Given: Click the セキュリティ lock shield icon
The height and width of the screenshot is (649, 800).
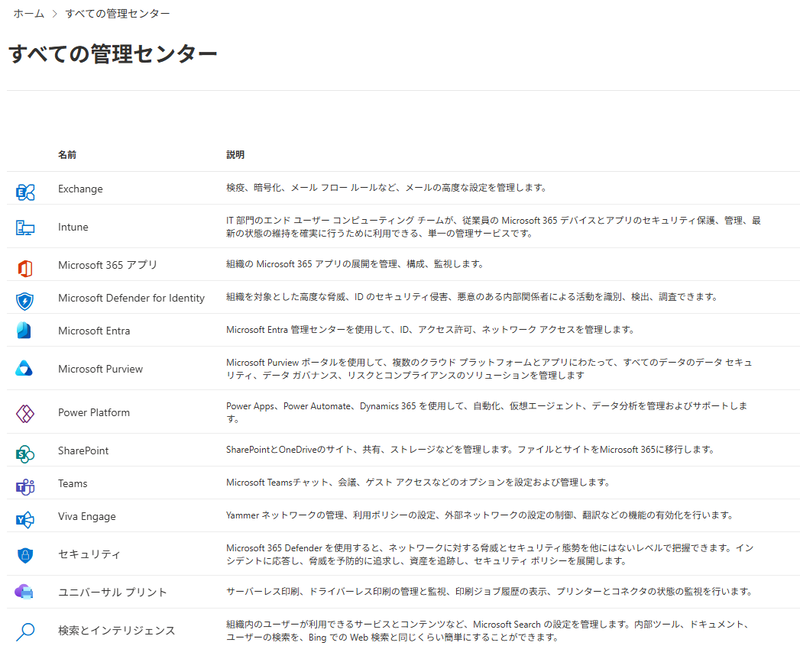Looking at the screenshot, I should click(x=25, y=555).
